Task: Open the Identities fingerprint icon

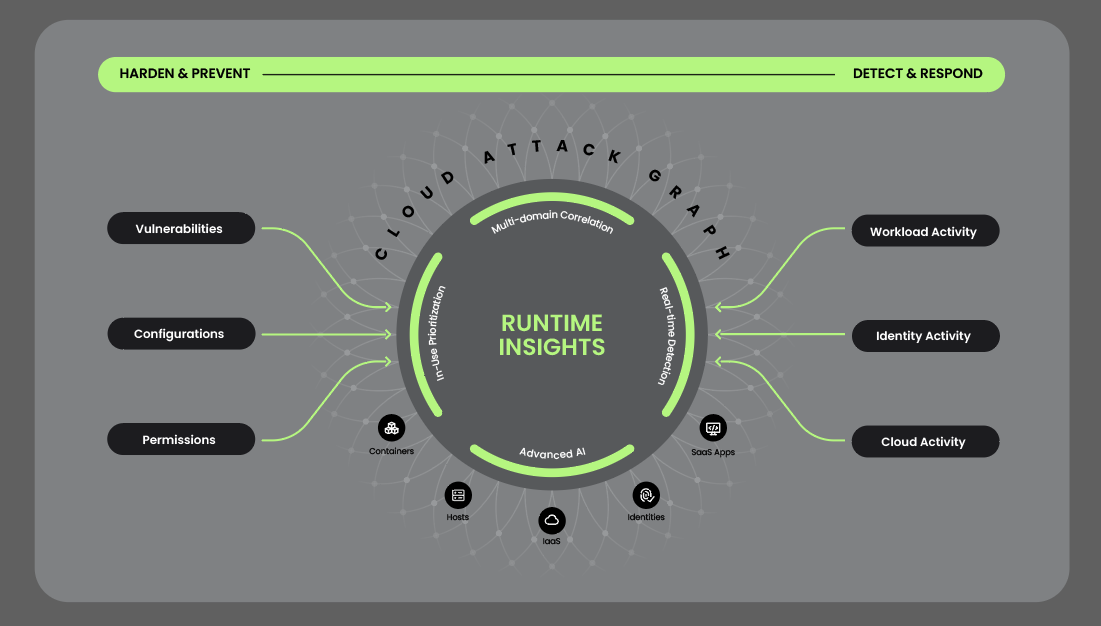Action: [x=646, y=494]
